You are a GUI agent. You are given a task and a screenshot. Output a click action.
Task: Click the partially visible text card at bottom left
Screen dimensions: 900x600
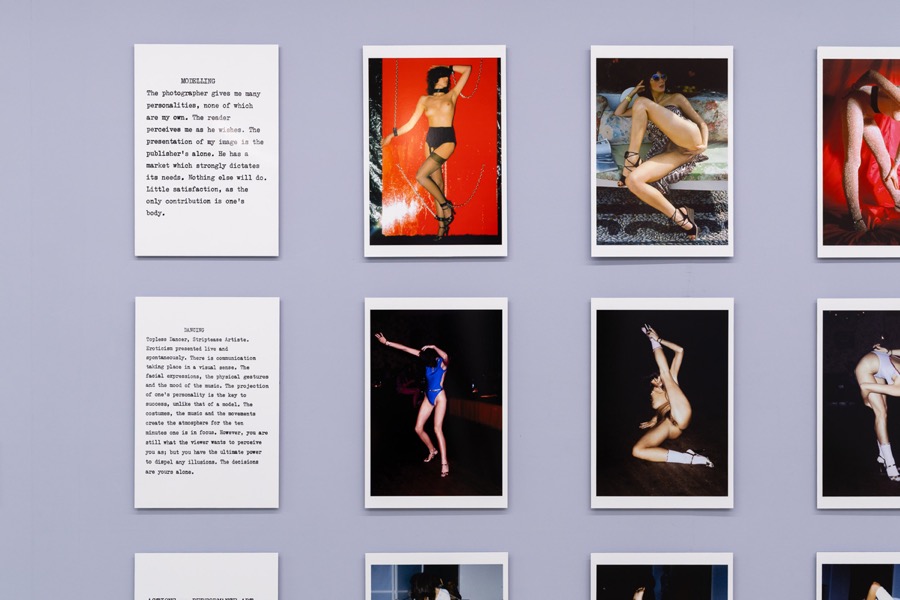coord(206,577)
